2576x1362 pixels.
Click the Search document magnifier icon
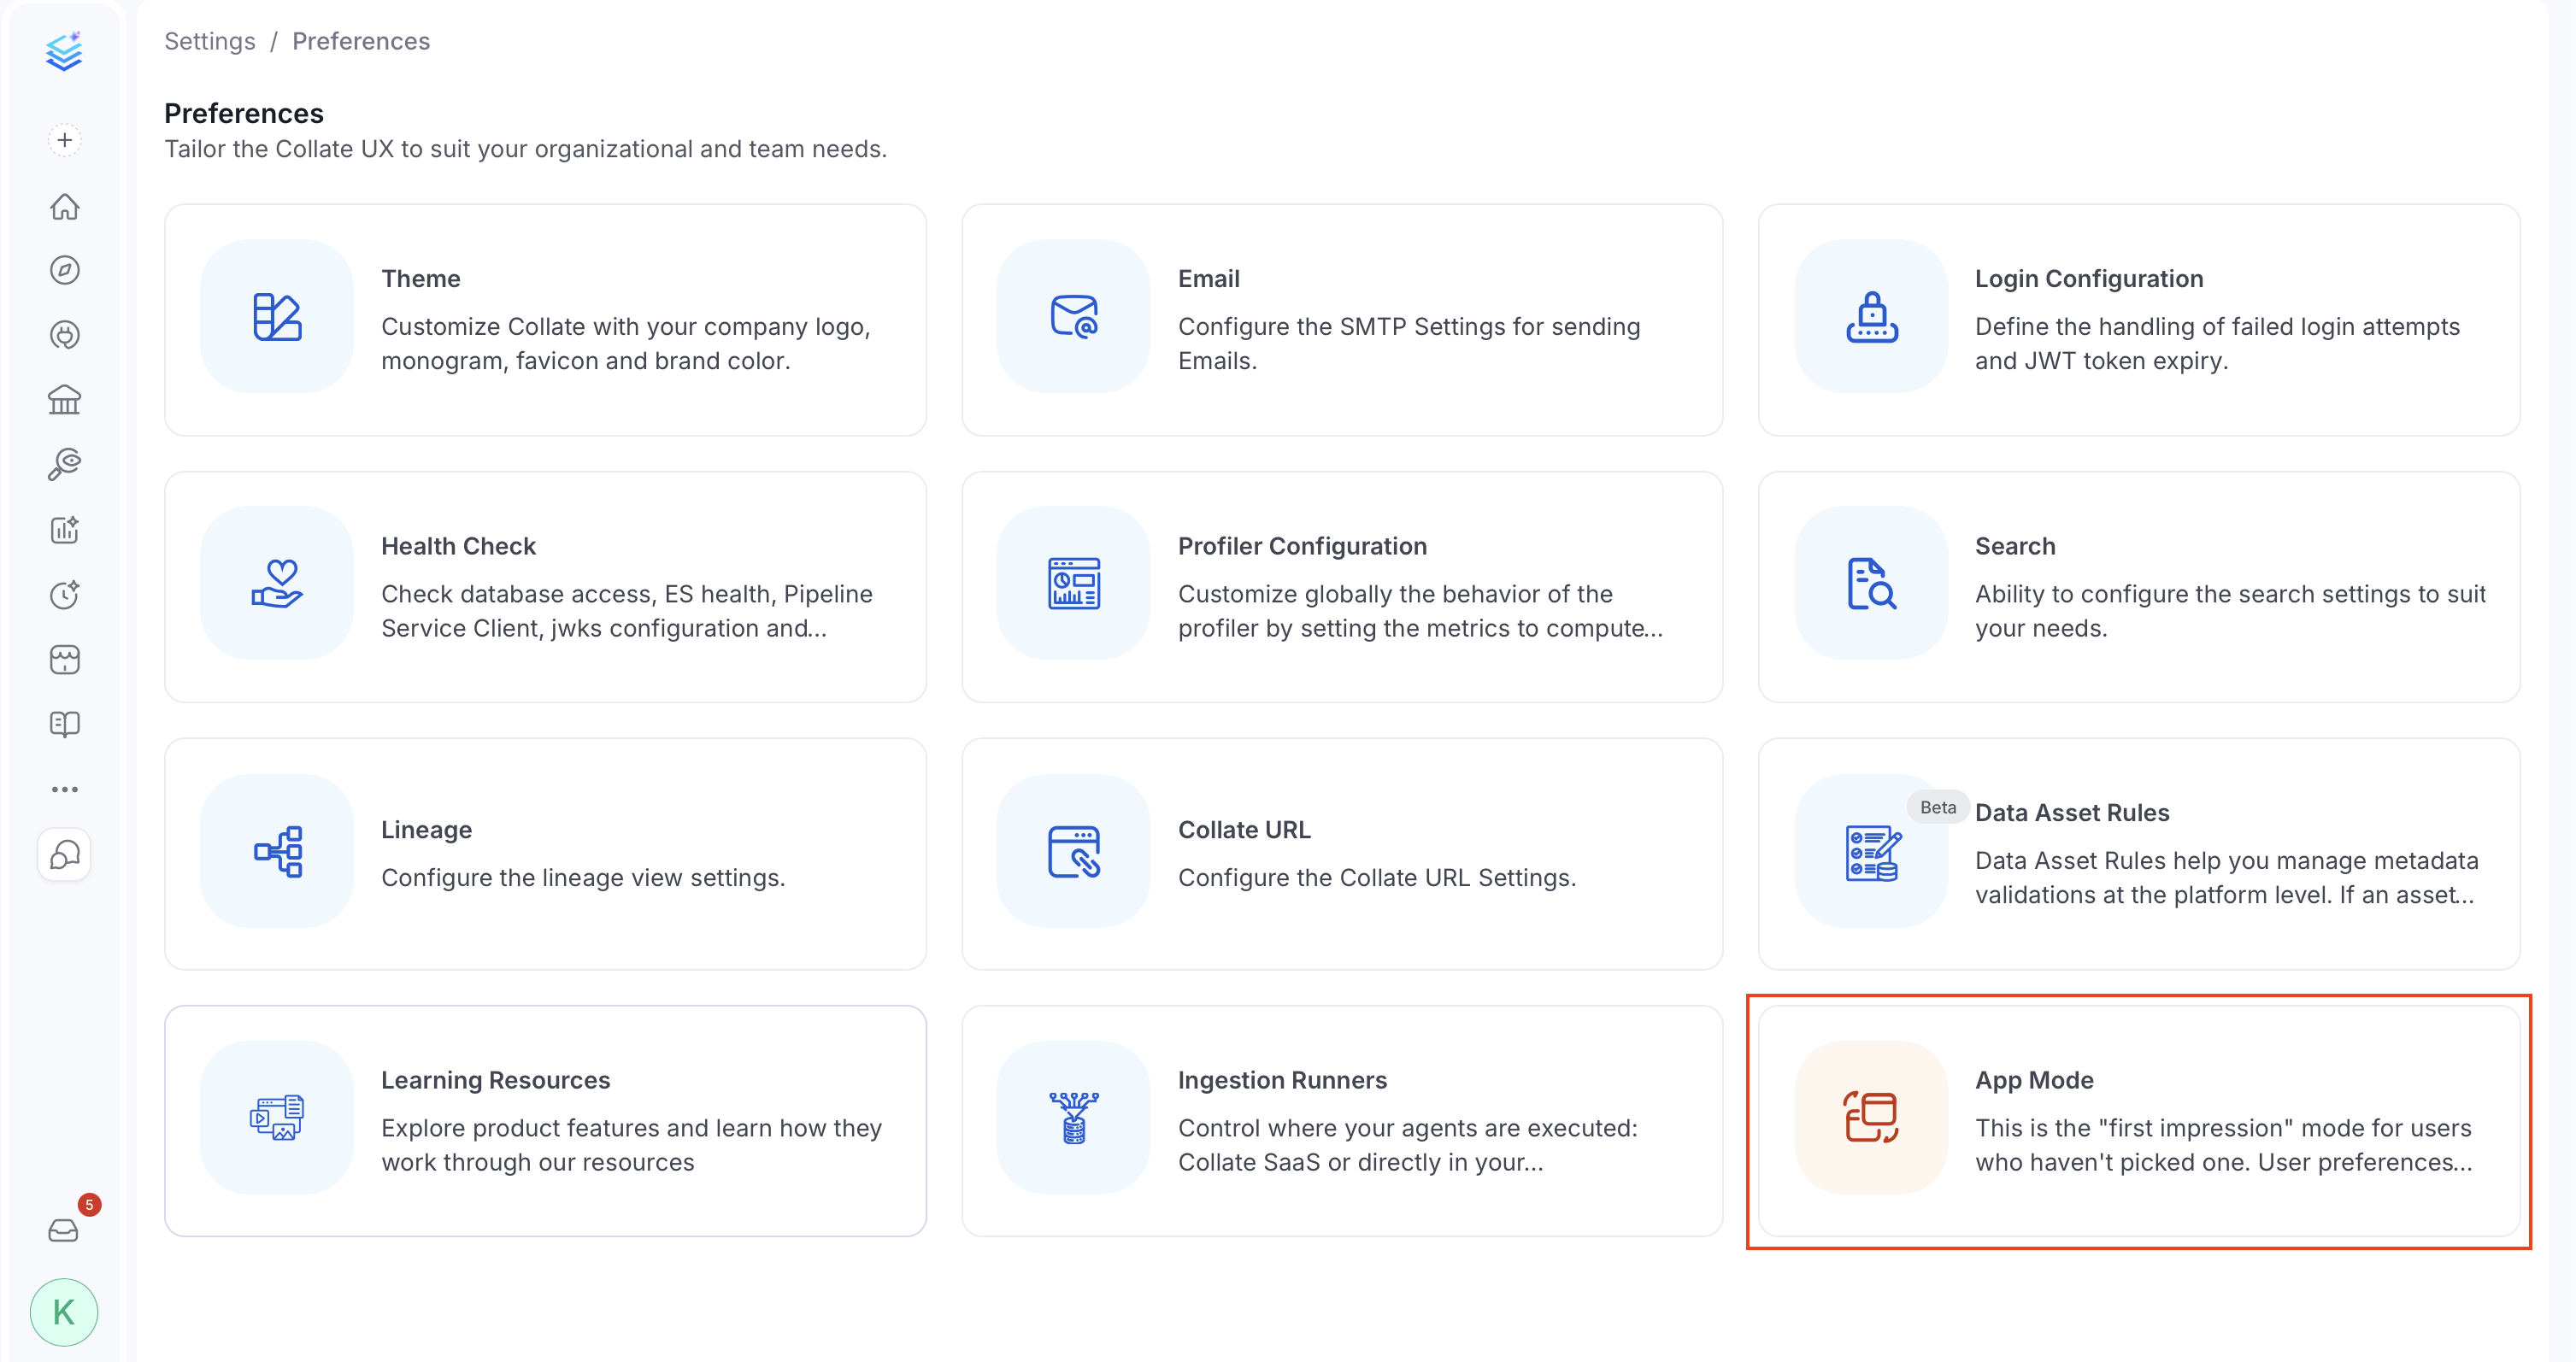click(1871, 583)
